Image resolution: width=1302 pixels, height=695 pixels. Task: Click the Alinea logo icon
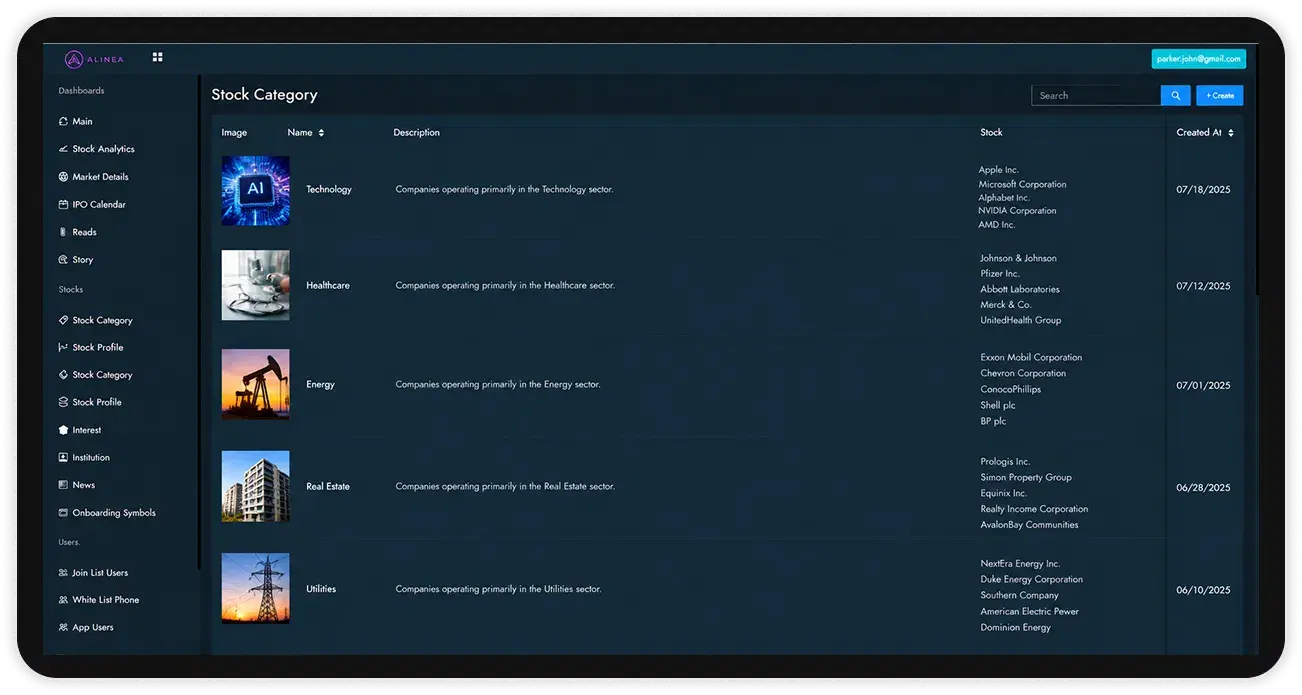pyautogui.click(x=74, y=59)
